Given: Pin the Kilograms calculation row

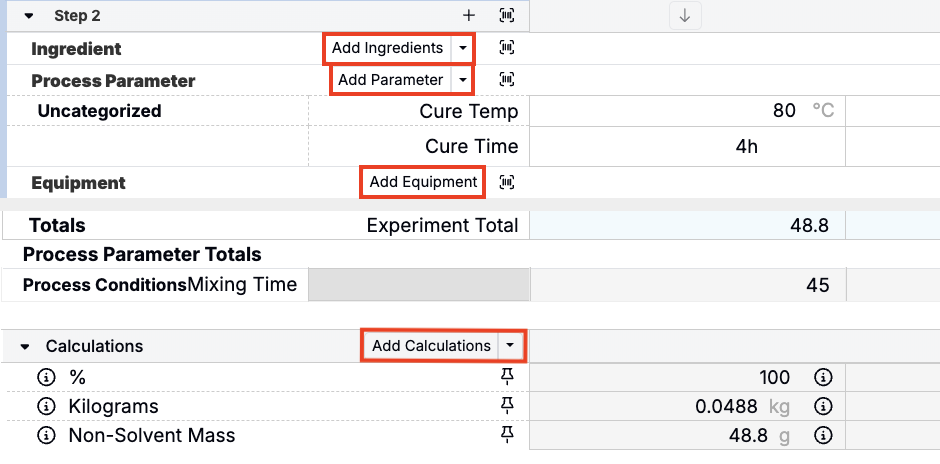Looking at the screenshot, I should coord(507,405).
